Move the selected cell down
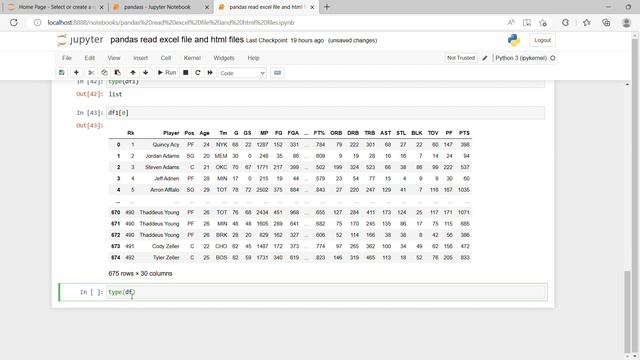This screenshot has height=360, width=640. (x=146, y=73)
